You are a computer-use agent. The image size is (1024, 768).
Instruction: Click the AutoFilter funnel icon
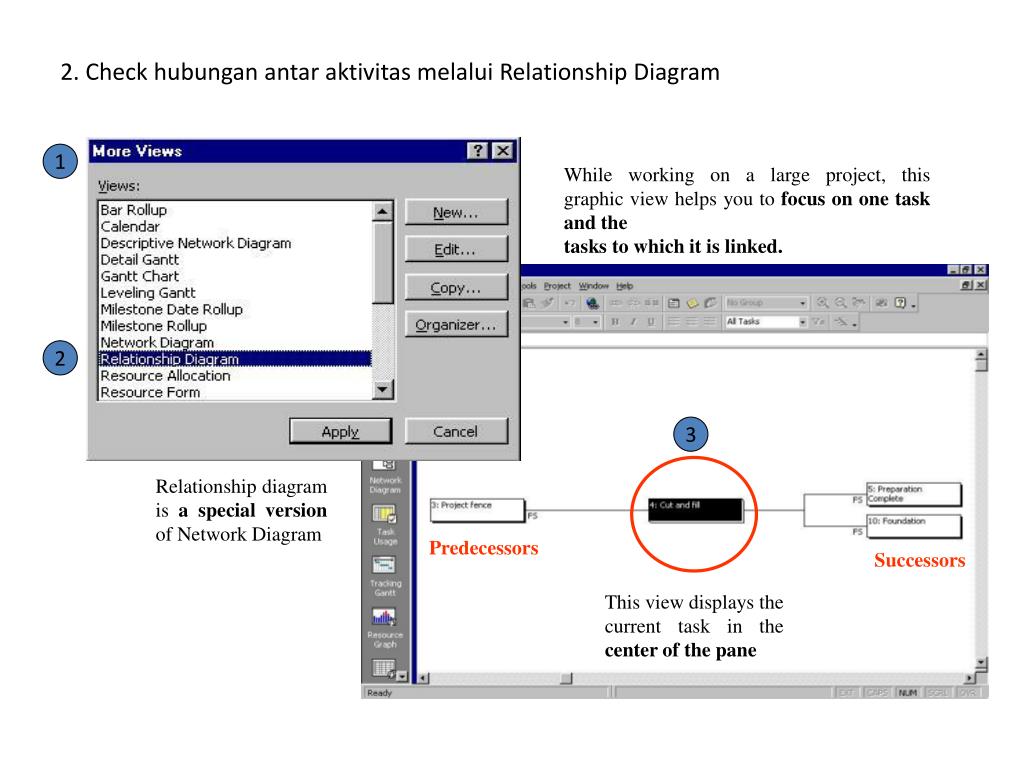pyautogui.click(x=819, y=322)
